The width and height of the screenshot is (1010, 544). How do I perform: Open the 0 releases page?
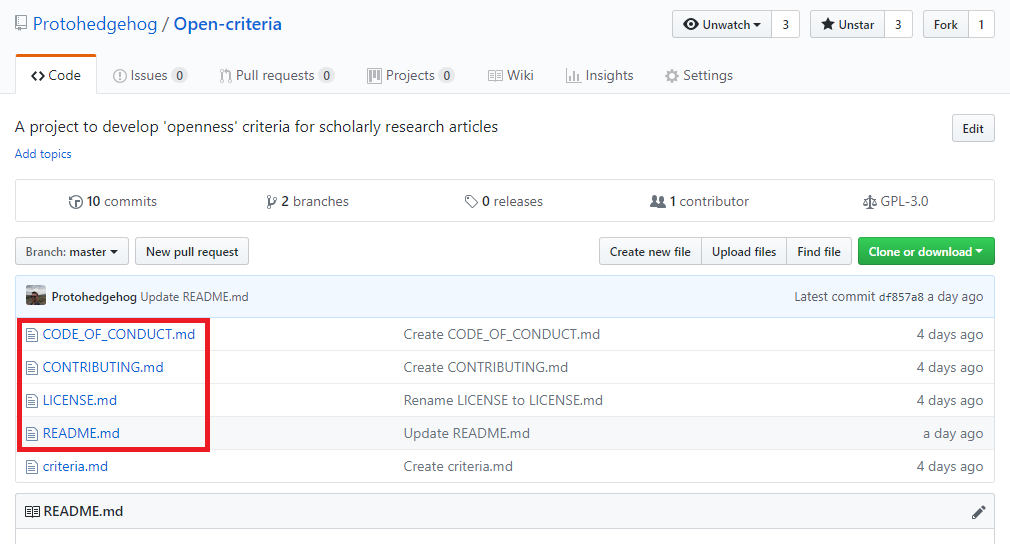point(504,202)
